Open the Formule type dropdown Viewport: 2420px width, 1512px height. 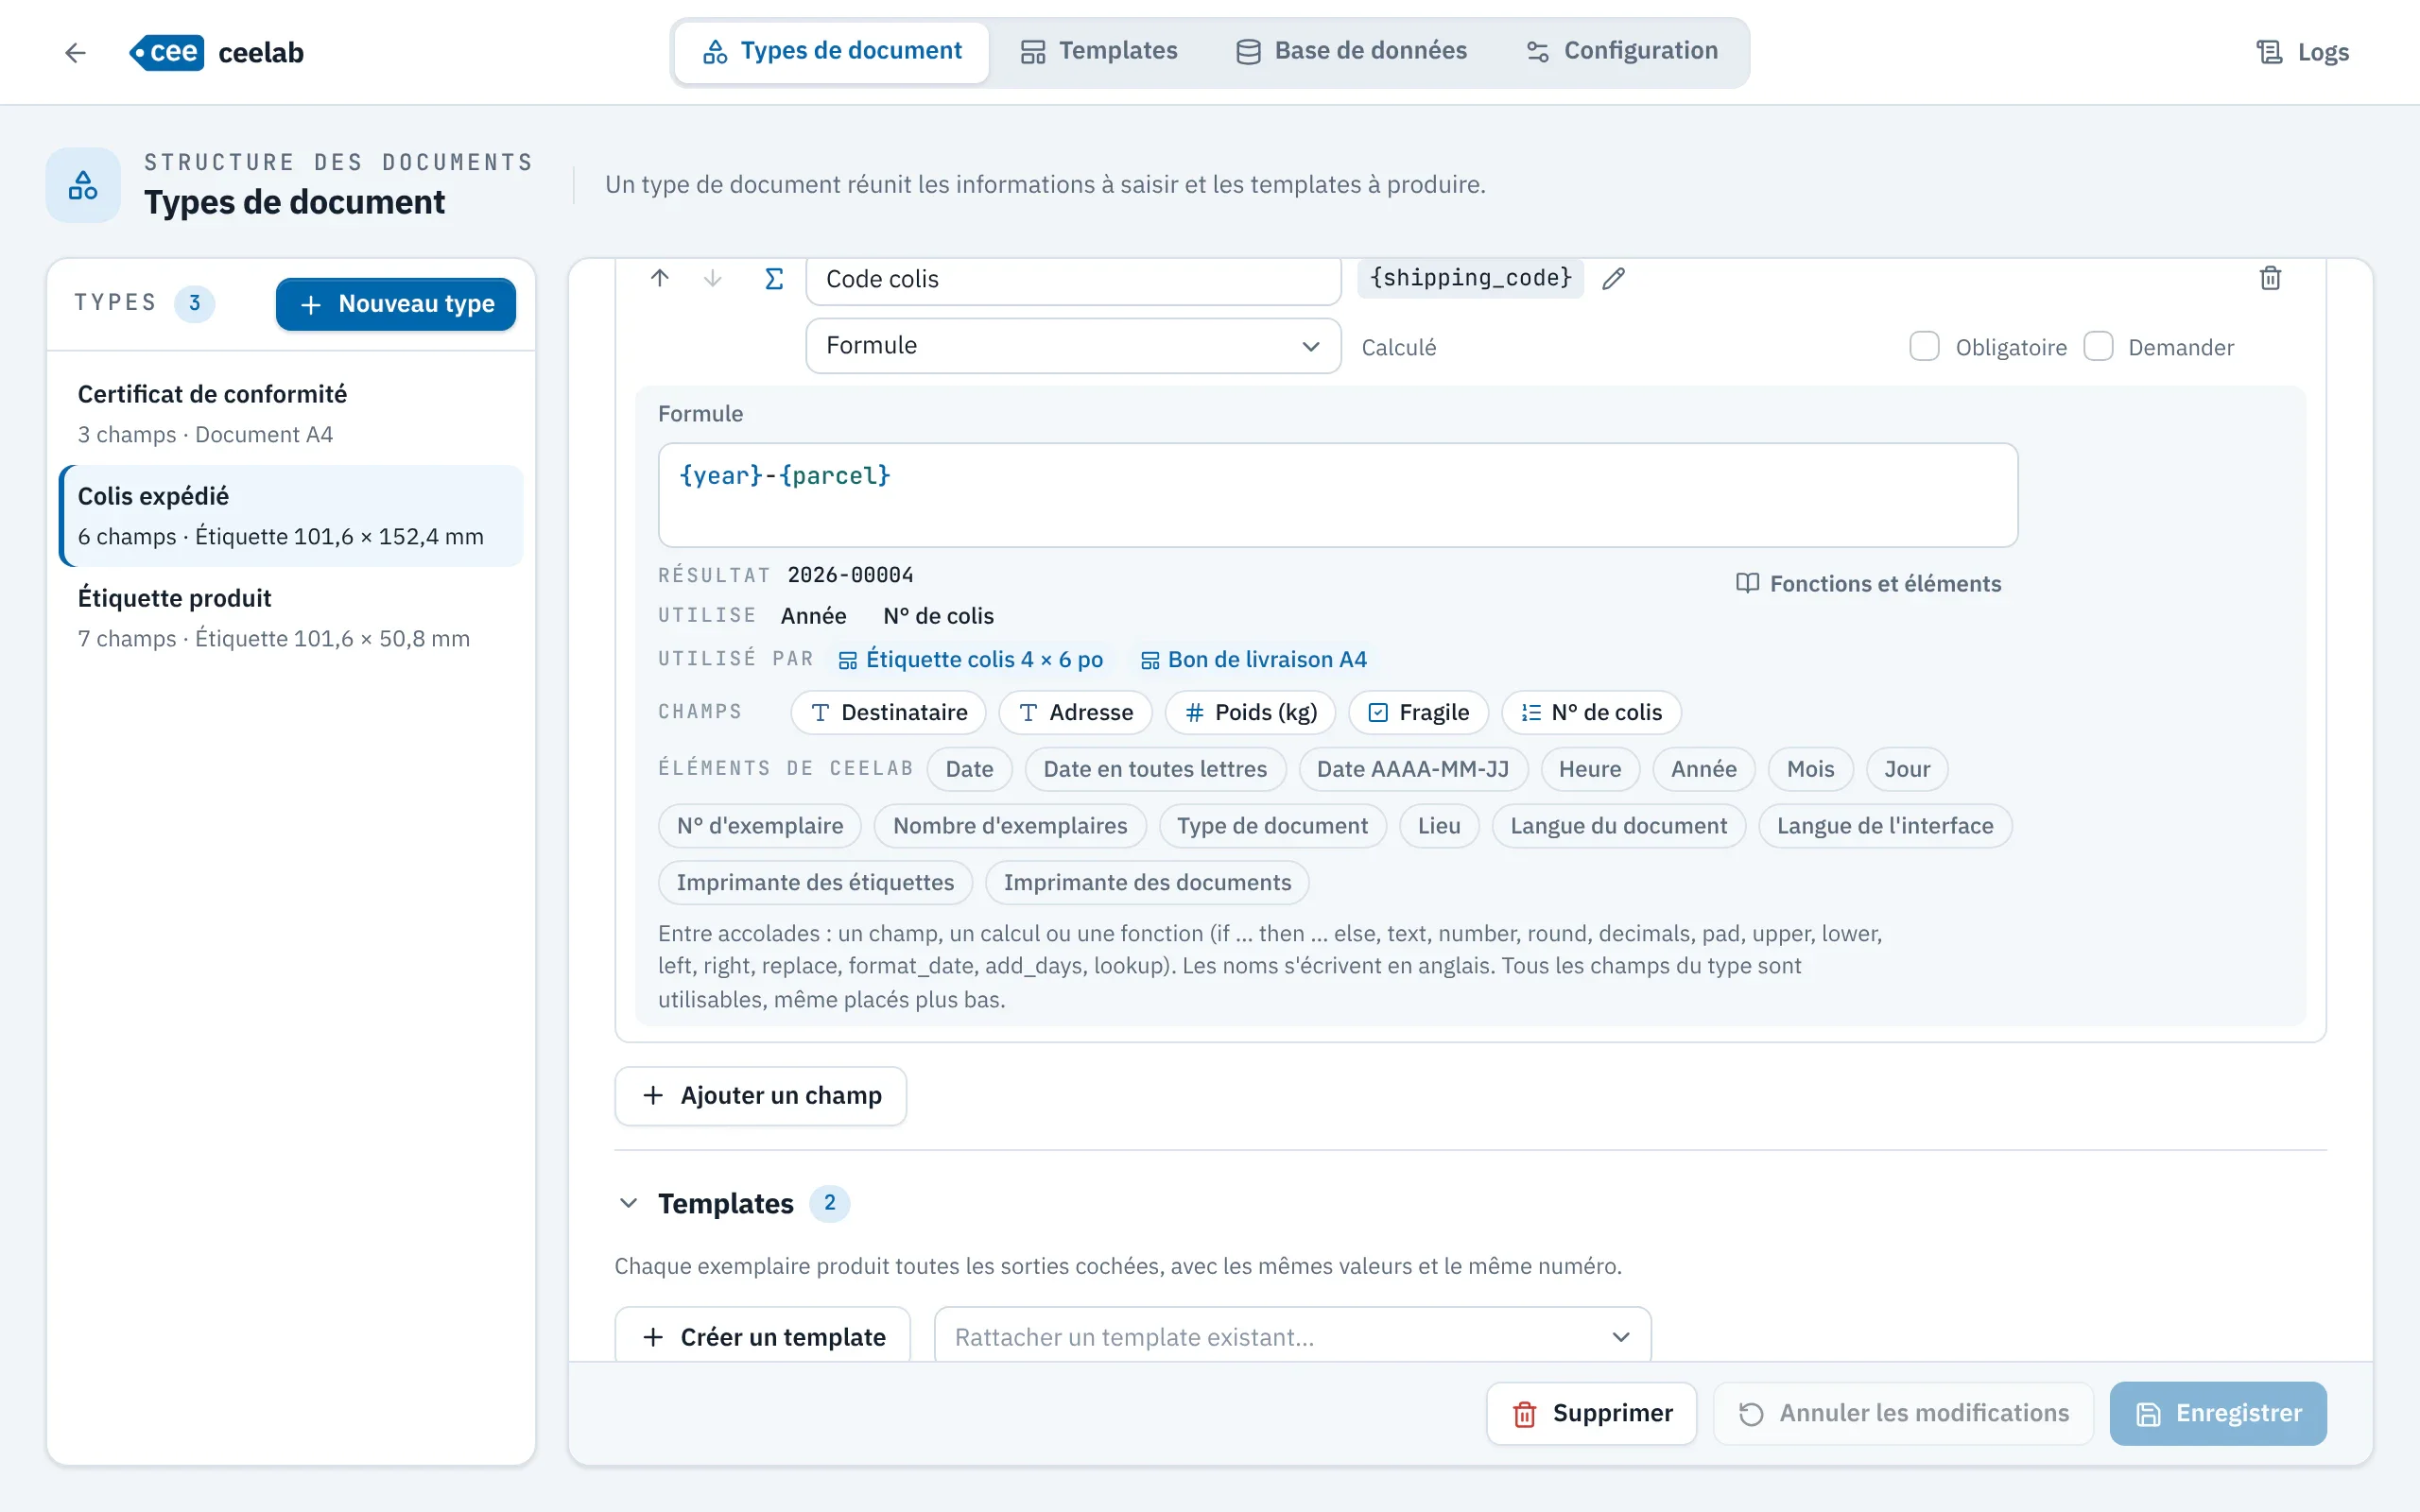point(1073,346)
